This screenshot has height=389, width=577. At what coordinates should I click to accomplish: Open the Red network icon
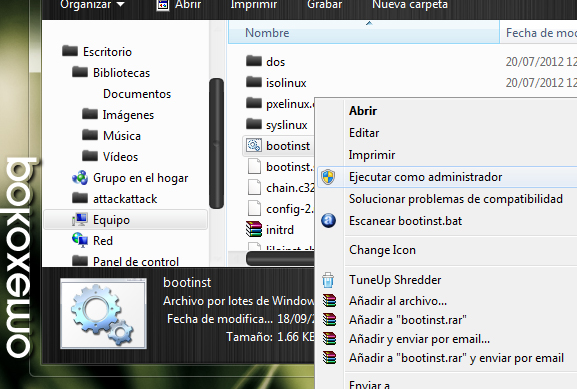point(80,240)
